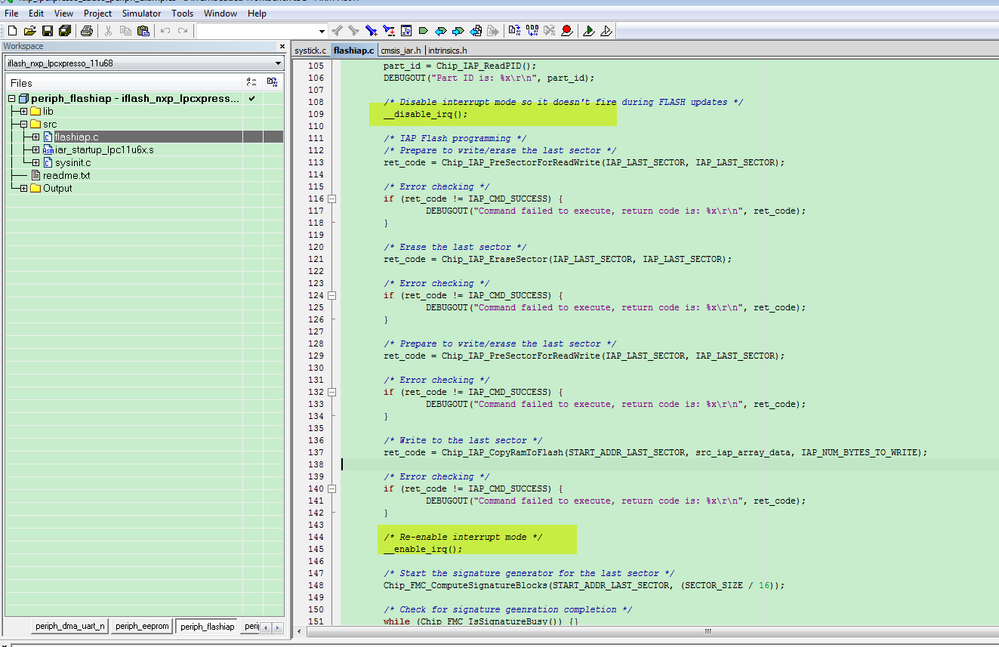This screenshot has height=647, width=999.
Task: Expand the flashiap.c file node
Action: click(36, 137)
